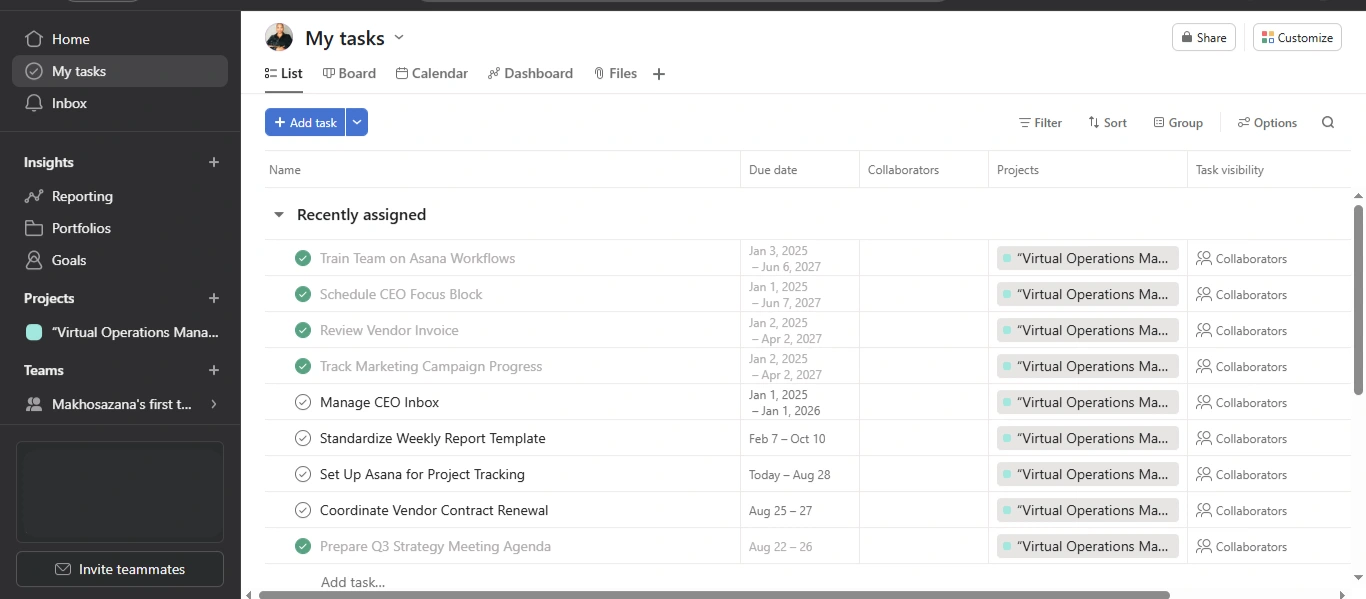Switch to the Board tab
1366x599 pixels.
click(x=349, y=73)
